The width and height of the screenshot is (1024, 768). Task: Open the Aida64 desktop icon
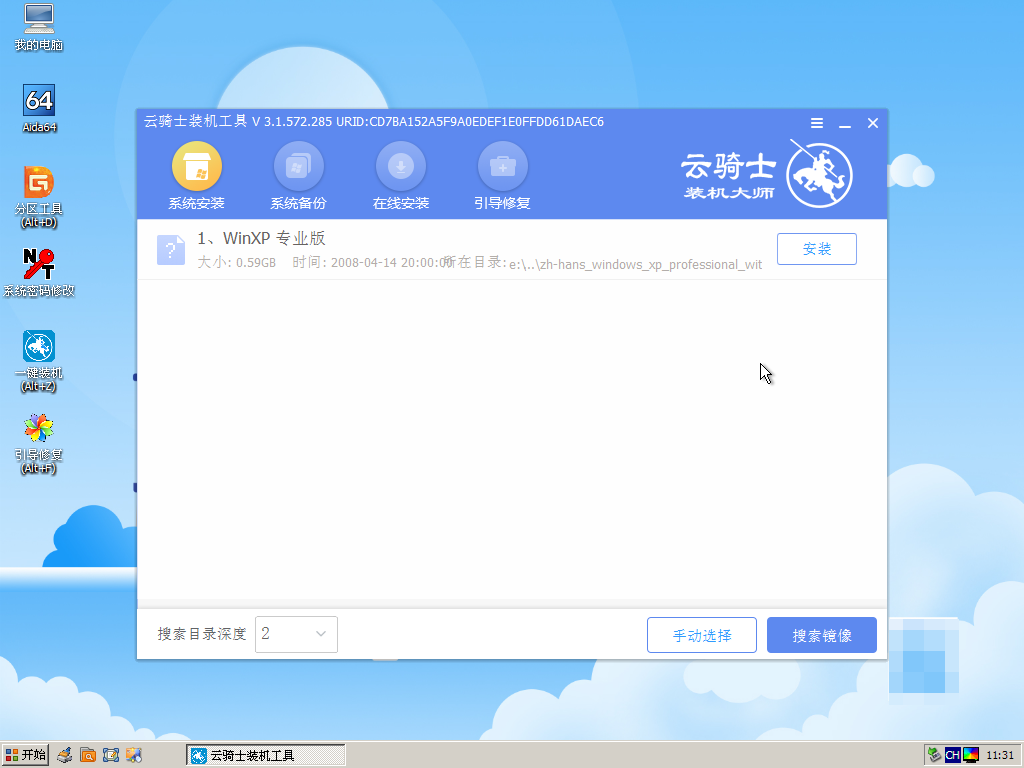[x=39, y=109]
